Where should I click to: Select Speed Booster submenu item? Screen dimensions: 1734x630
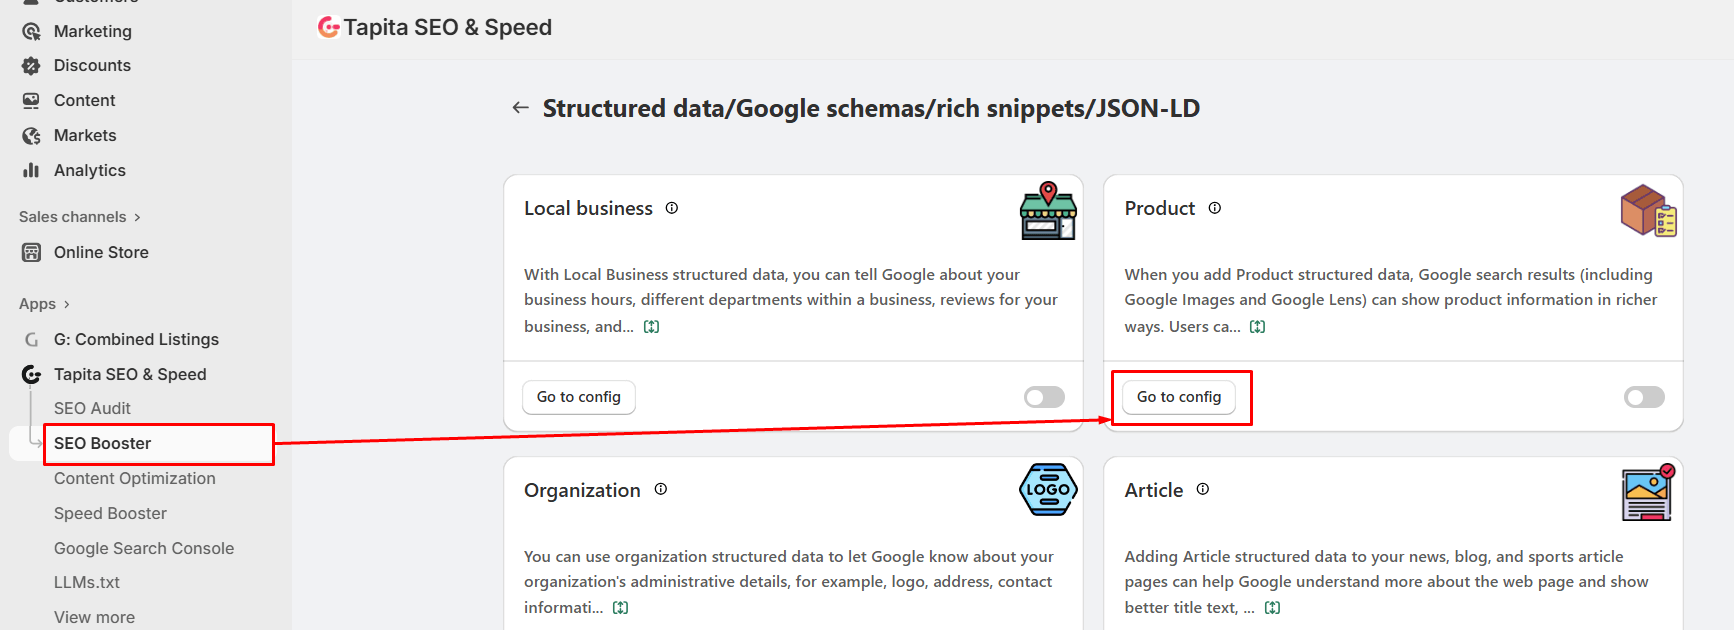(x=110, y=514)
